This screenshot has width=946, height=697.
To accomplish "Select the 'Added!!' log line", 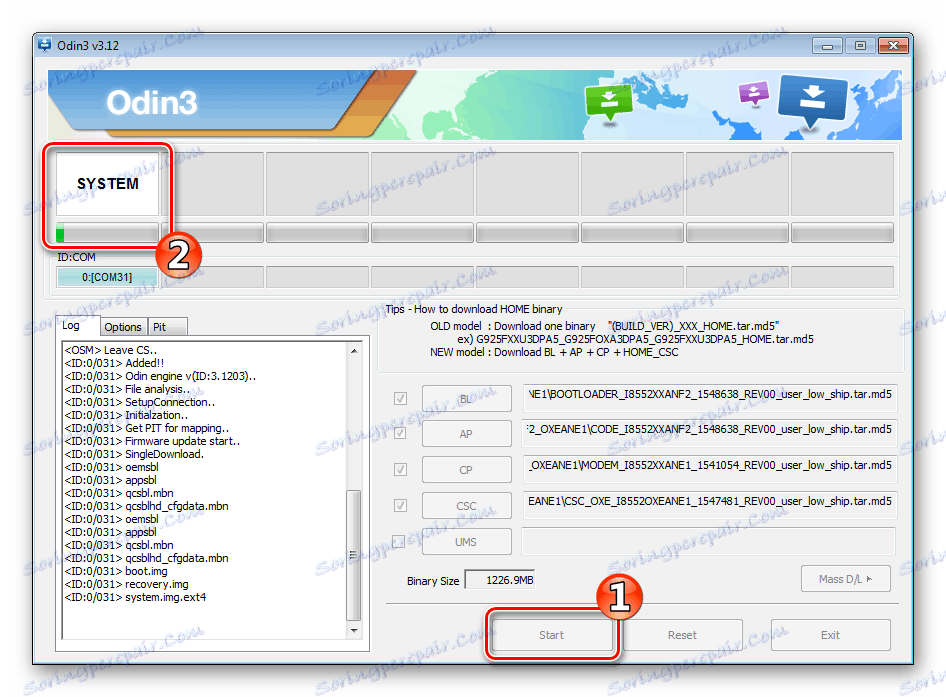I will (x=114, y=363).
